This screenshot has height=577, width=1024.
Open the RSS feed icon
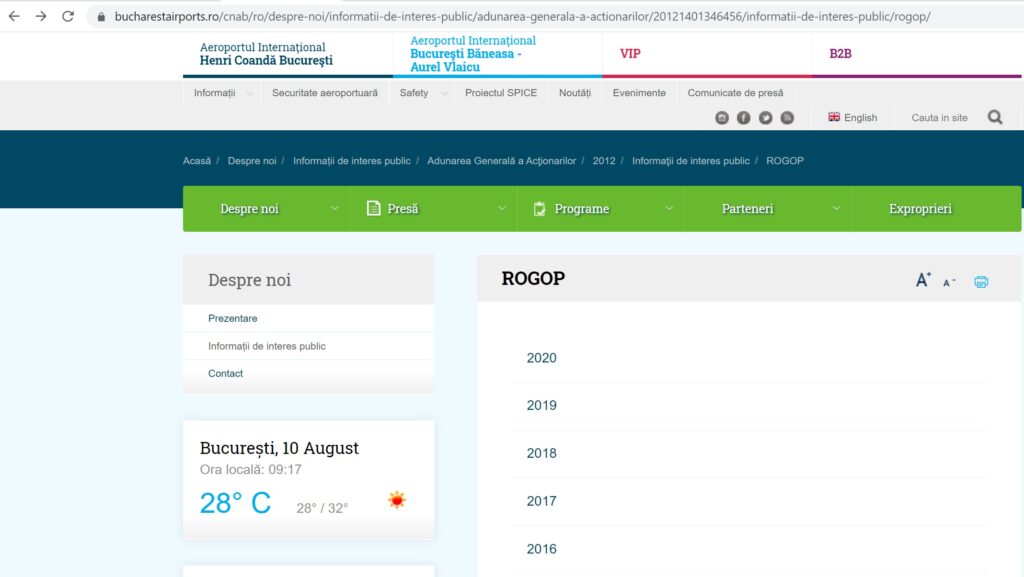(787, 117)
